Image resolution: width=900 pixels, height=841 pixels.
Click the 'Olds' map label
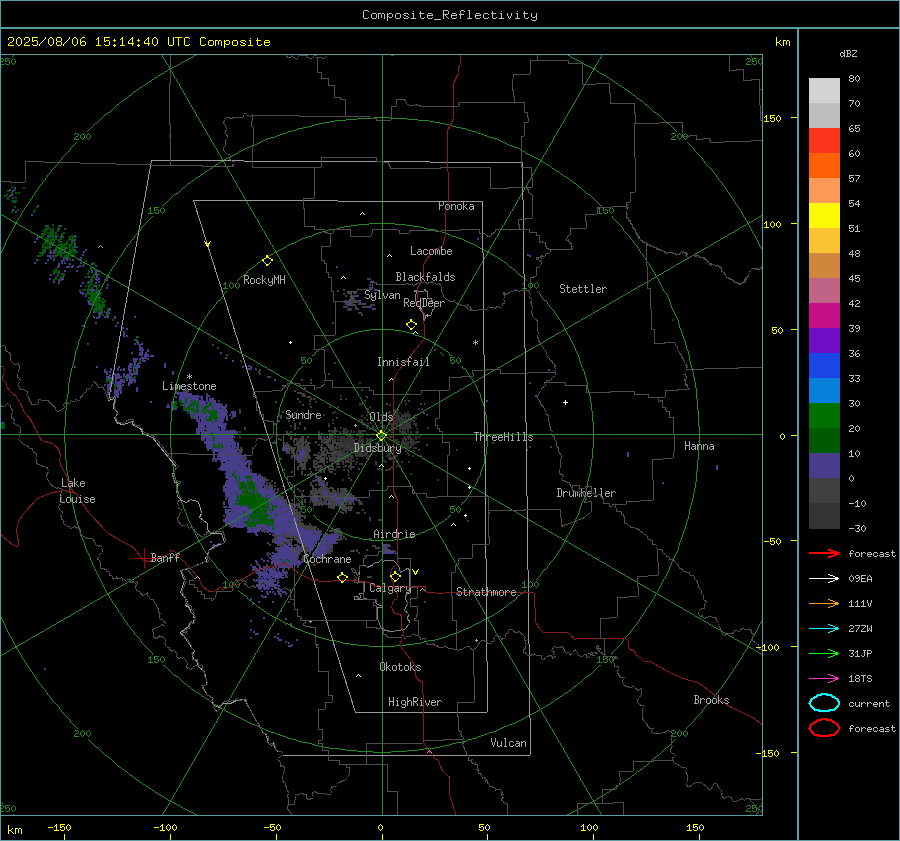coord(381,417)
